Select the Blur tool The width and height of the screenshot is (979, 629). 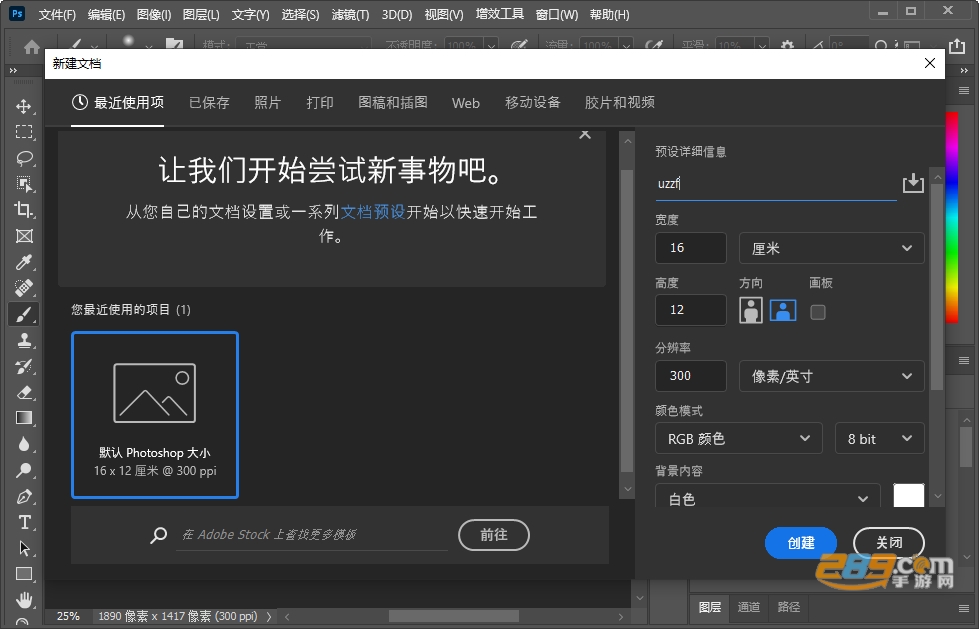[24, 444]
